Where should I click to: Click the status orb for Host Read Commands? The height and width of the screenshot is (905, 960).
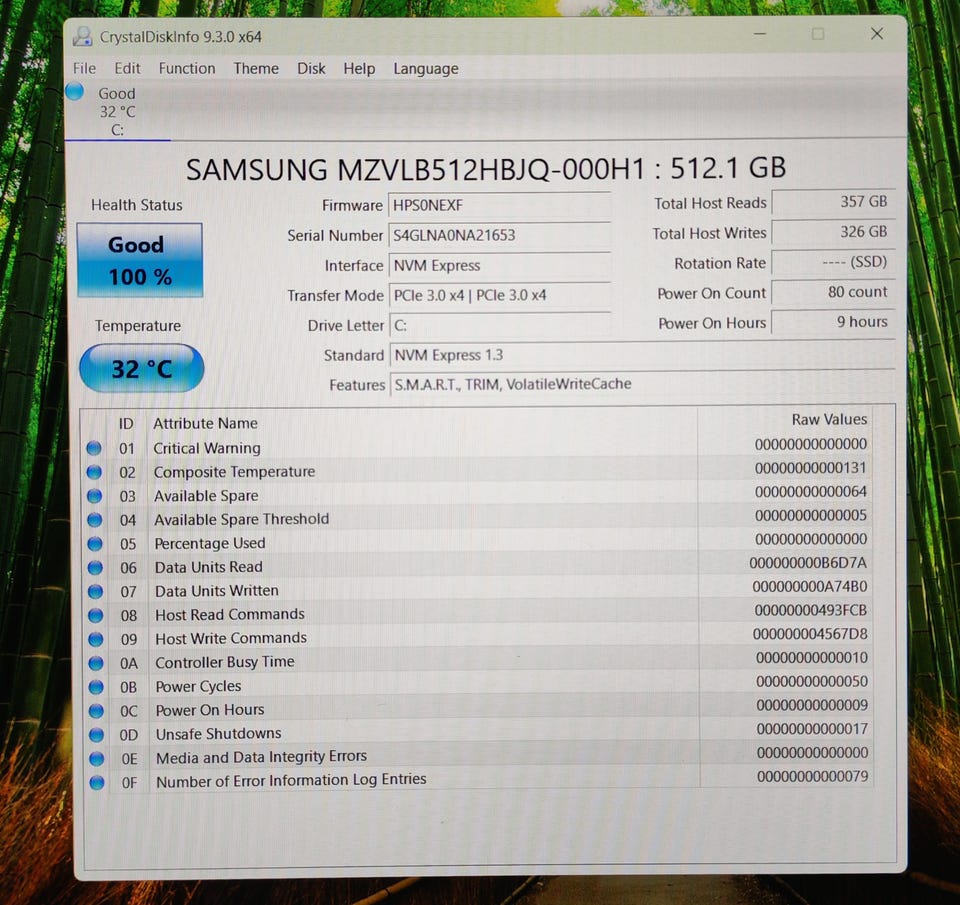point(96,615)
